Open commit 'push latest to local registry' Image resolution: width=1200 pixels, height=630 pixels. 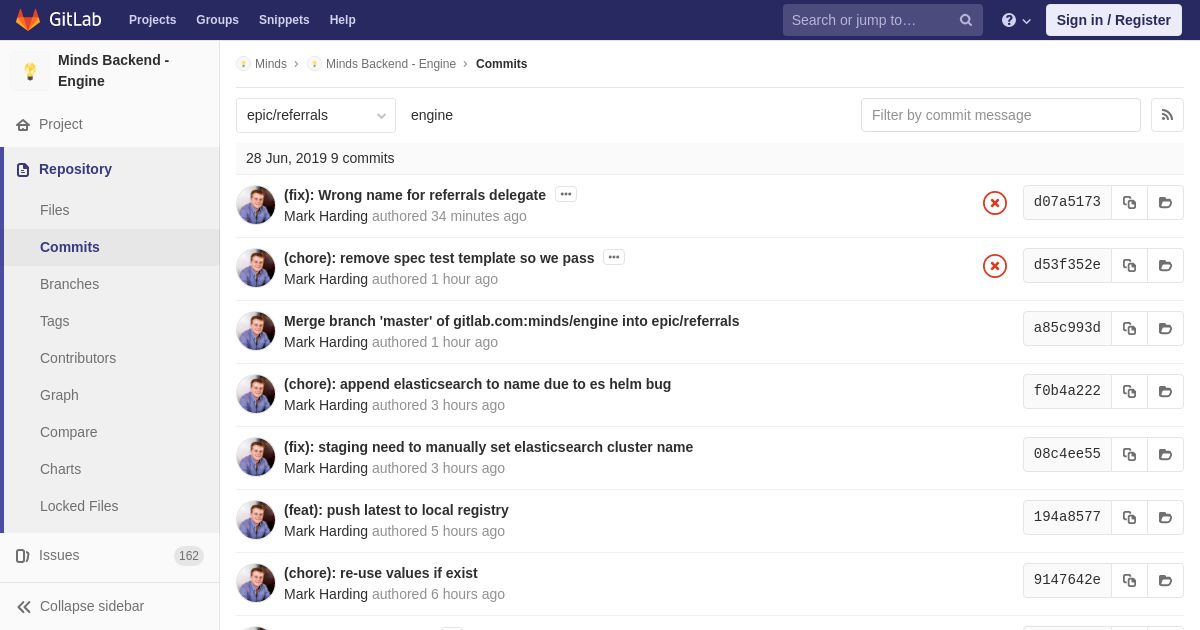396,510
